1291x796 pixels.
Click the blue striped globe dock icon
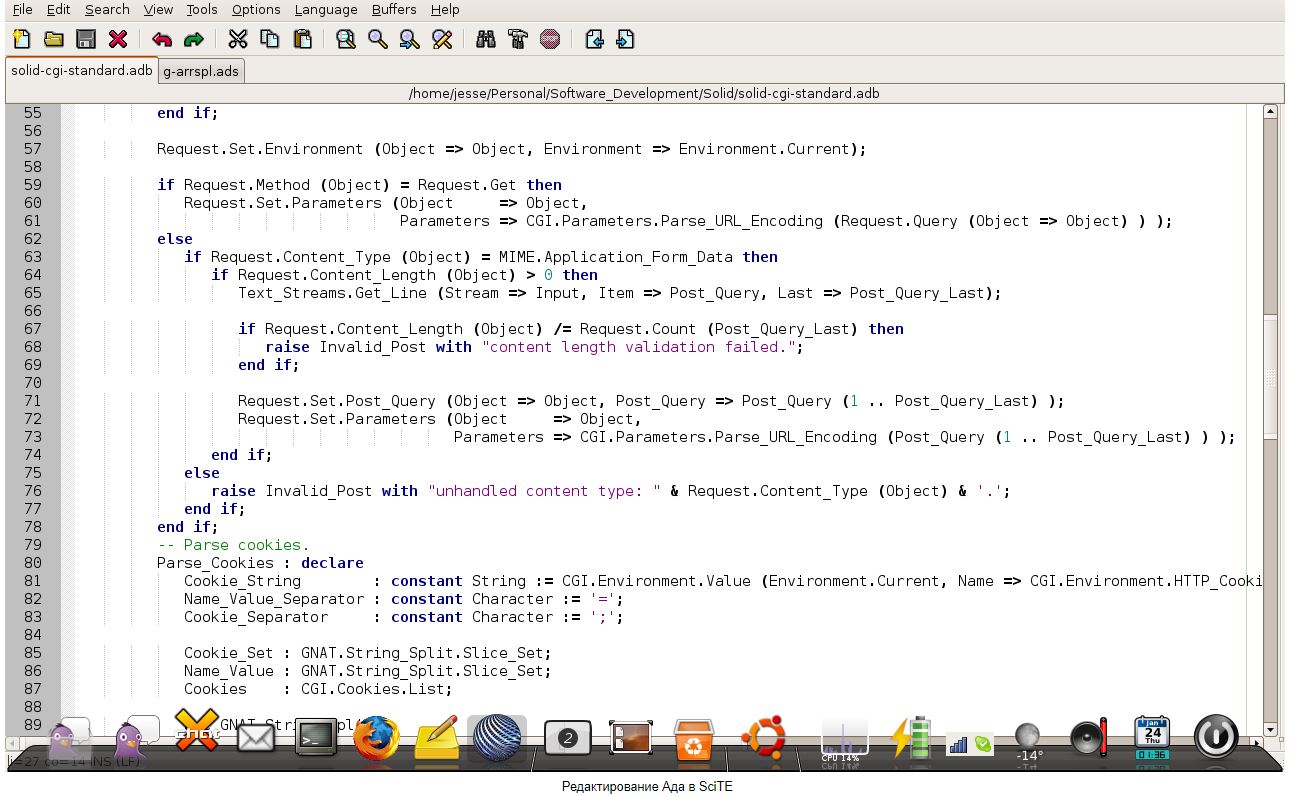497,739
